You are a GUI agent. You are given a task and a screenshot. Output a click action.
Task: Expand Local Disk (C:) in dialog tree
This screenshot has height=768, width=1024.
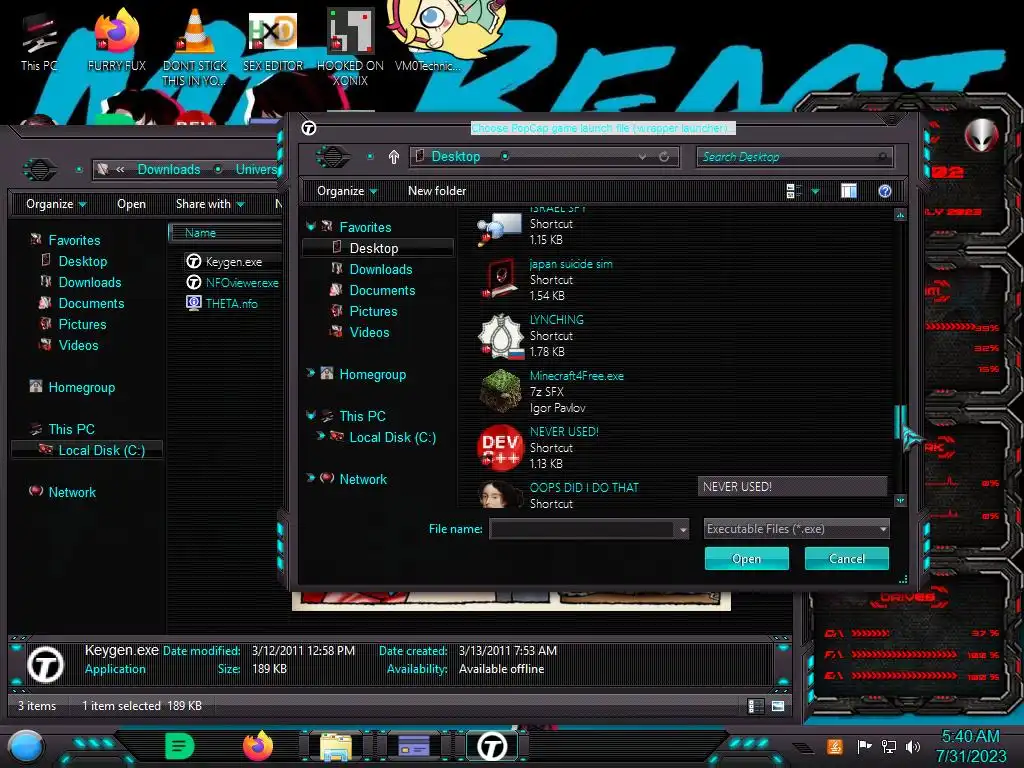(x=321, y=436)
